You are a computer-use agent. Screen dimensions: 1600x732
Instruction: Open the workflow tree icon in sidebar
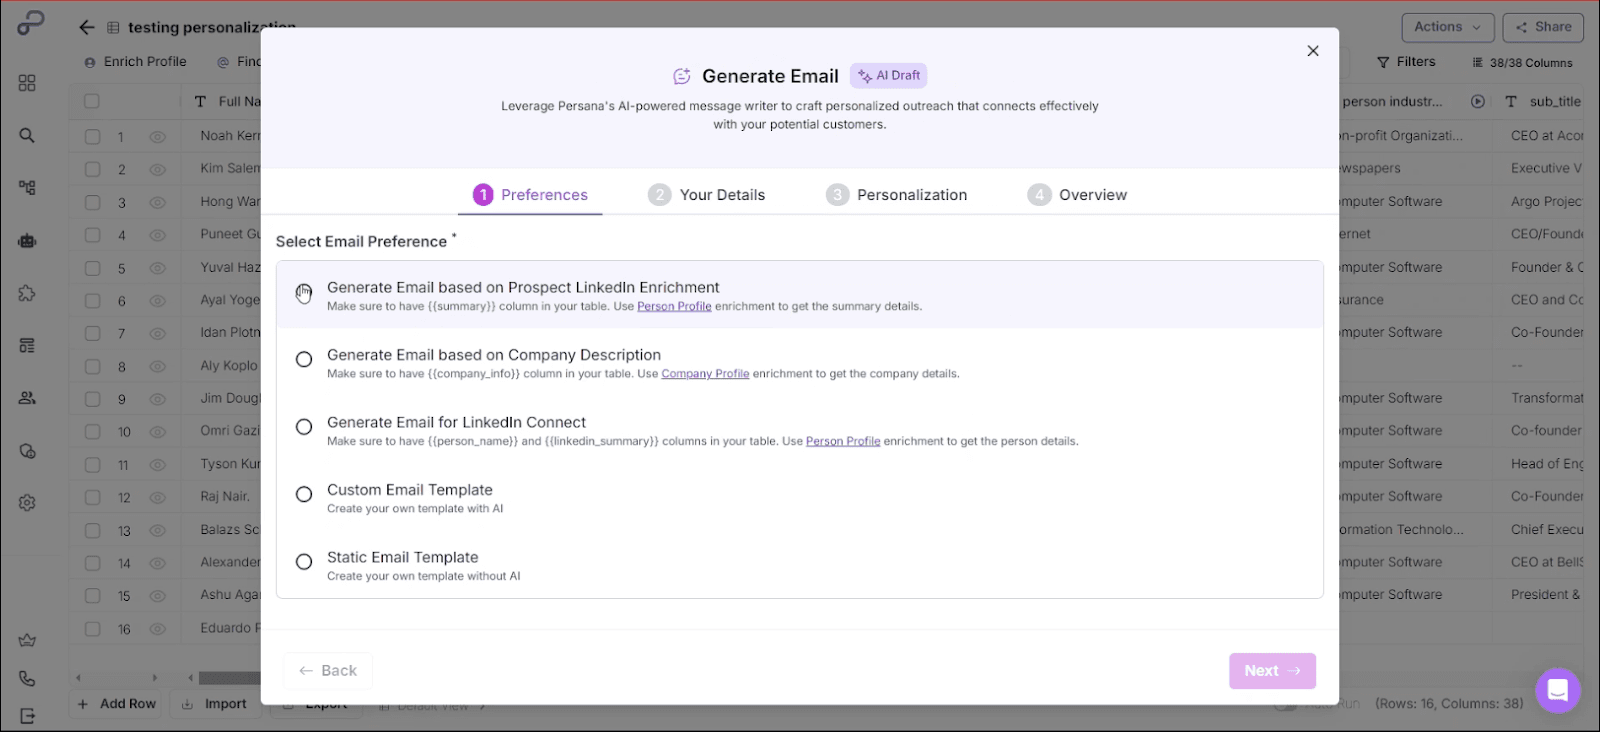point(27,187)
